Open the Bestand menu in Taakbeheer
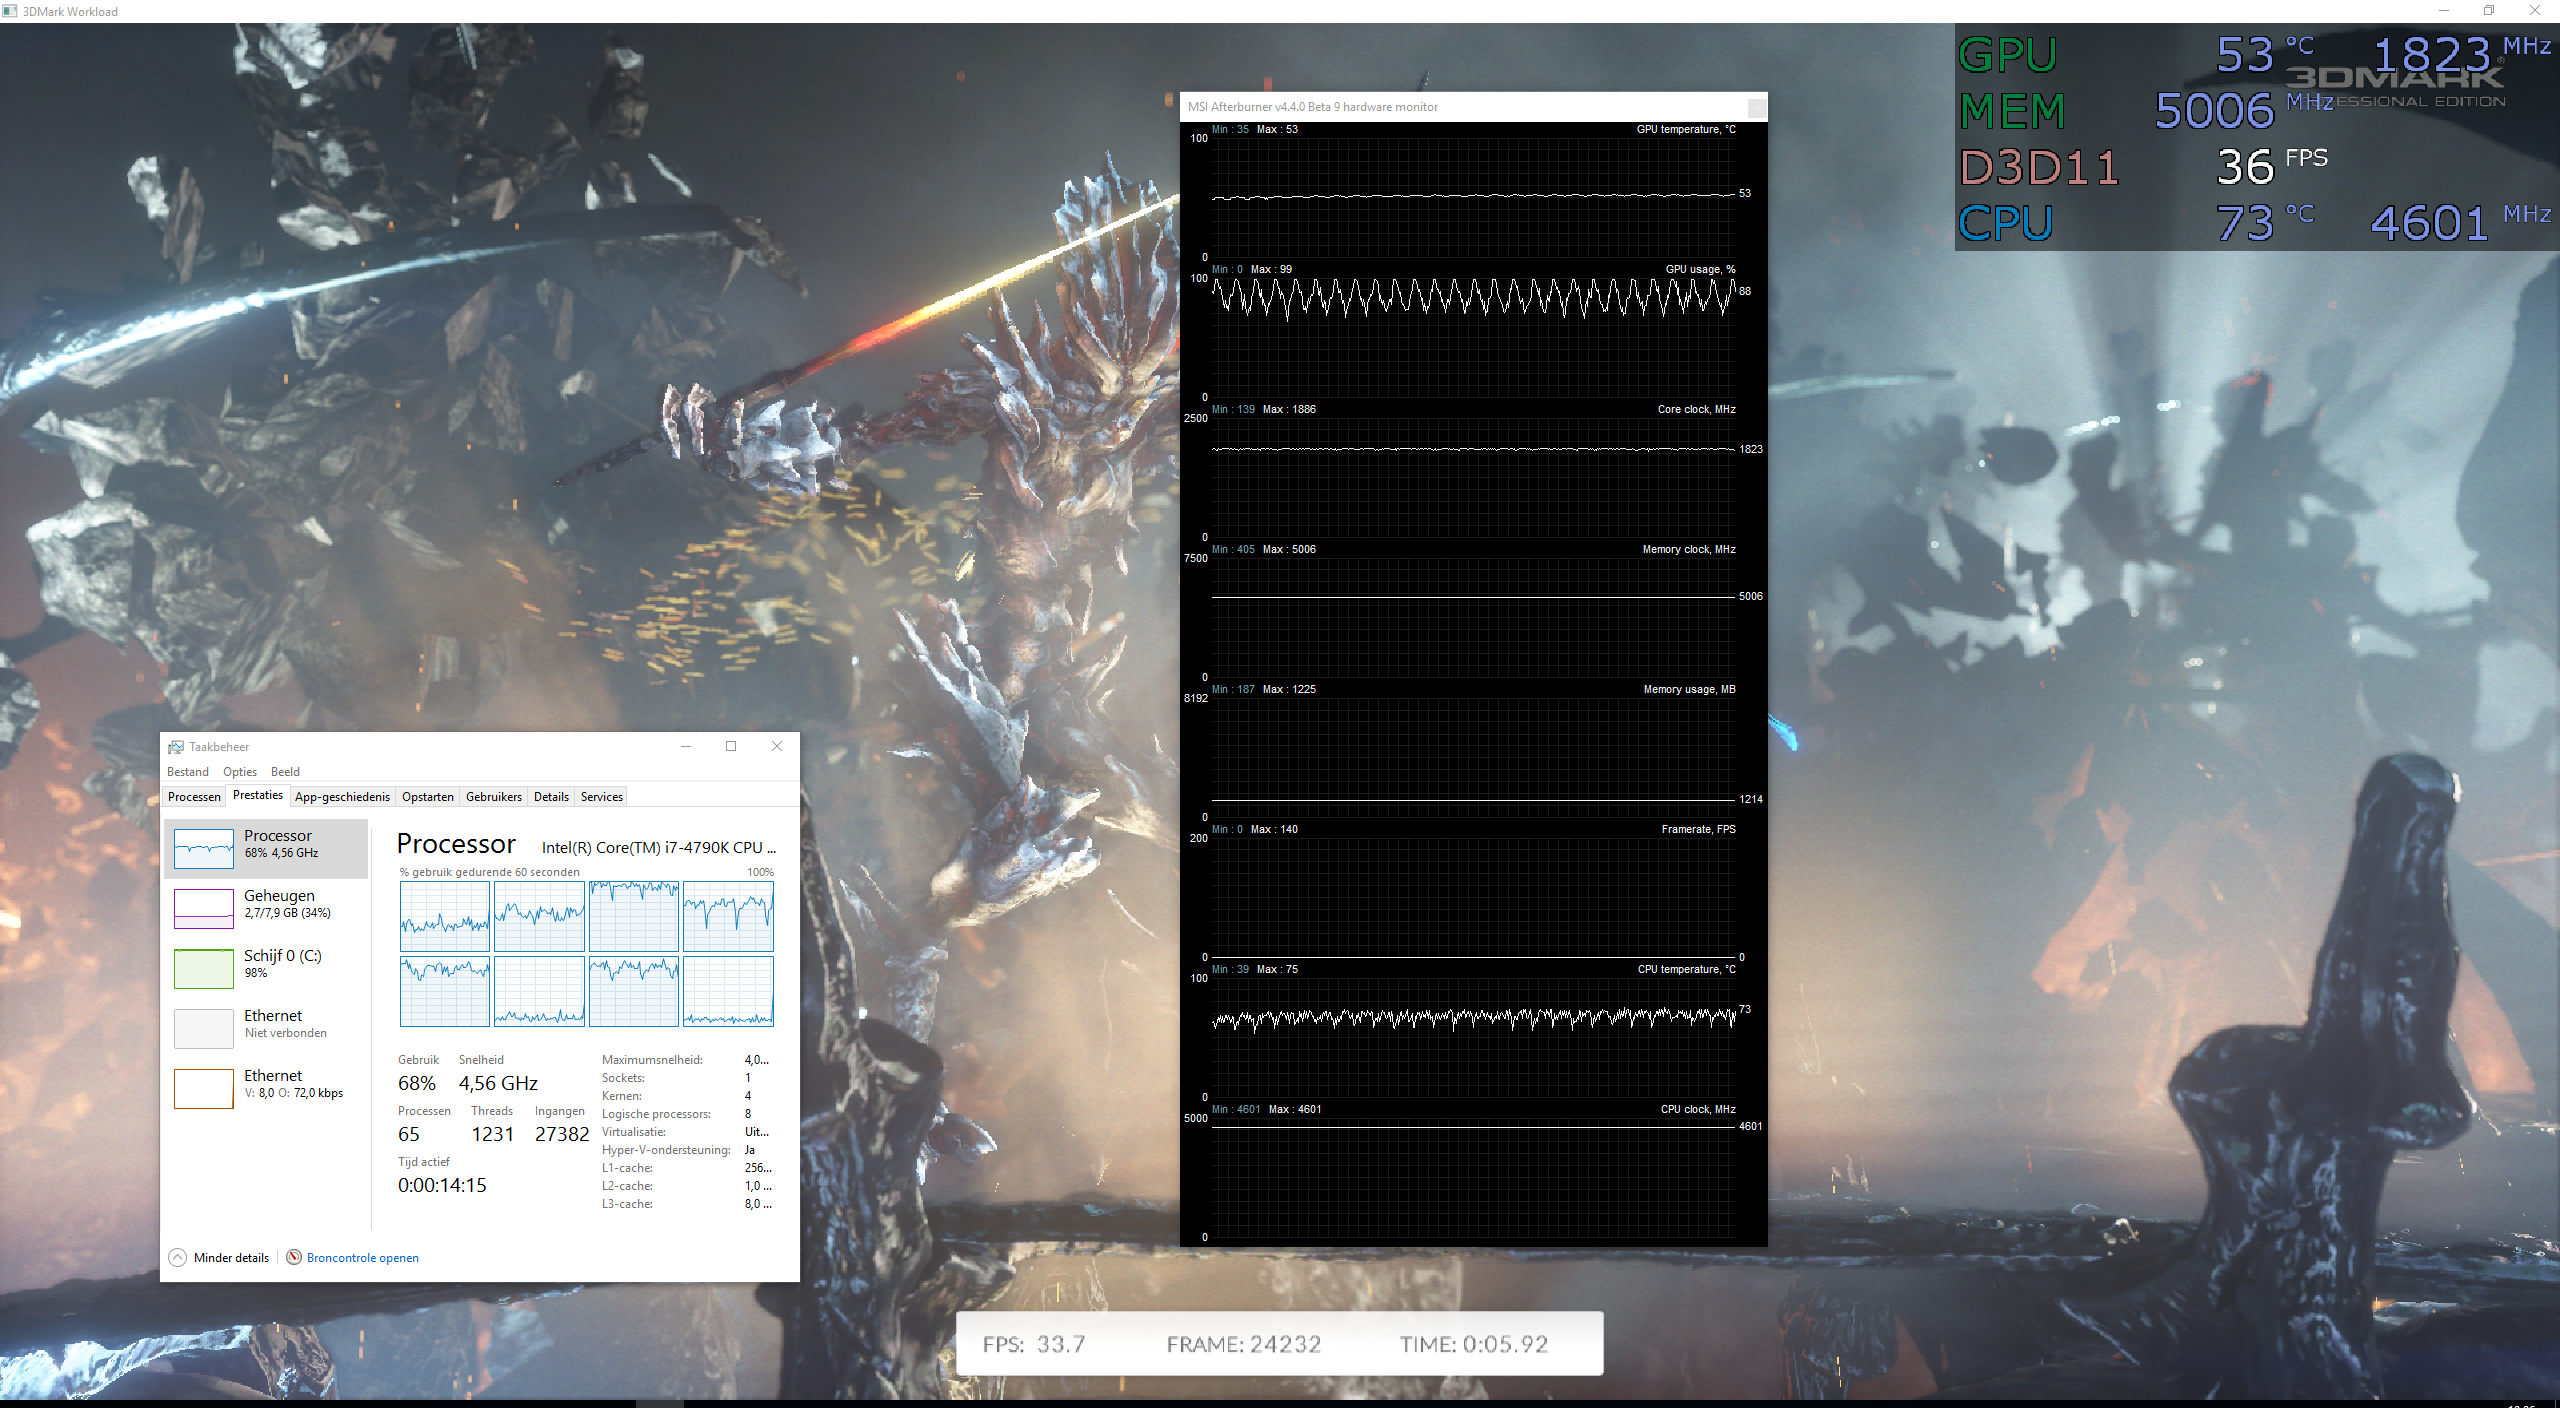This screenshot has width=2560, height=1408. 187,771
